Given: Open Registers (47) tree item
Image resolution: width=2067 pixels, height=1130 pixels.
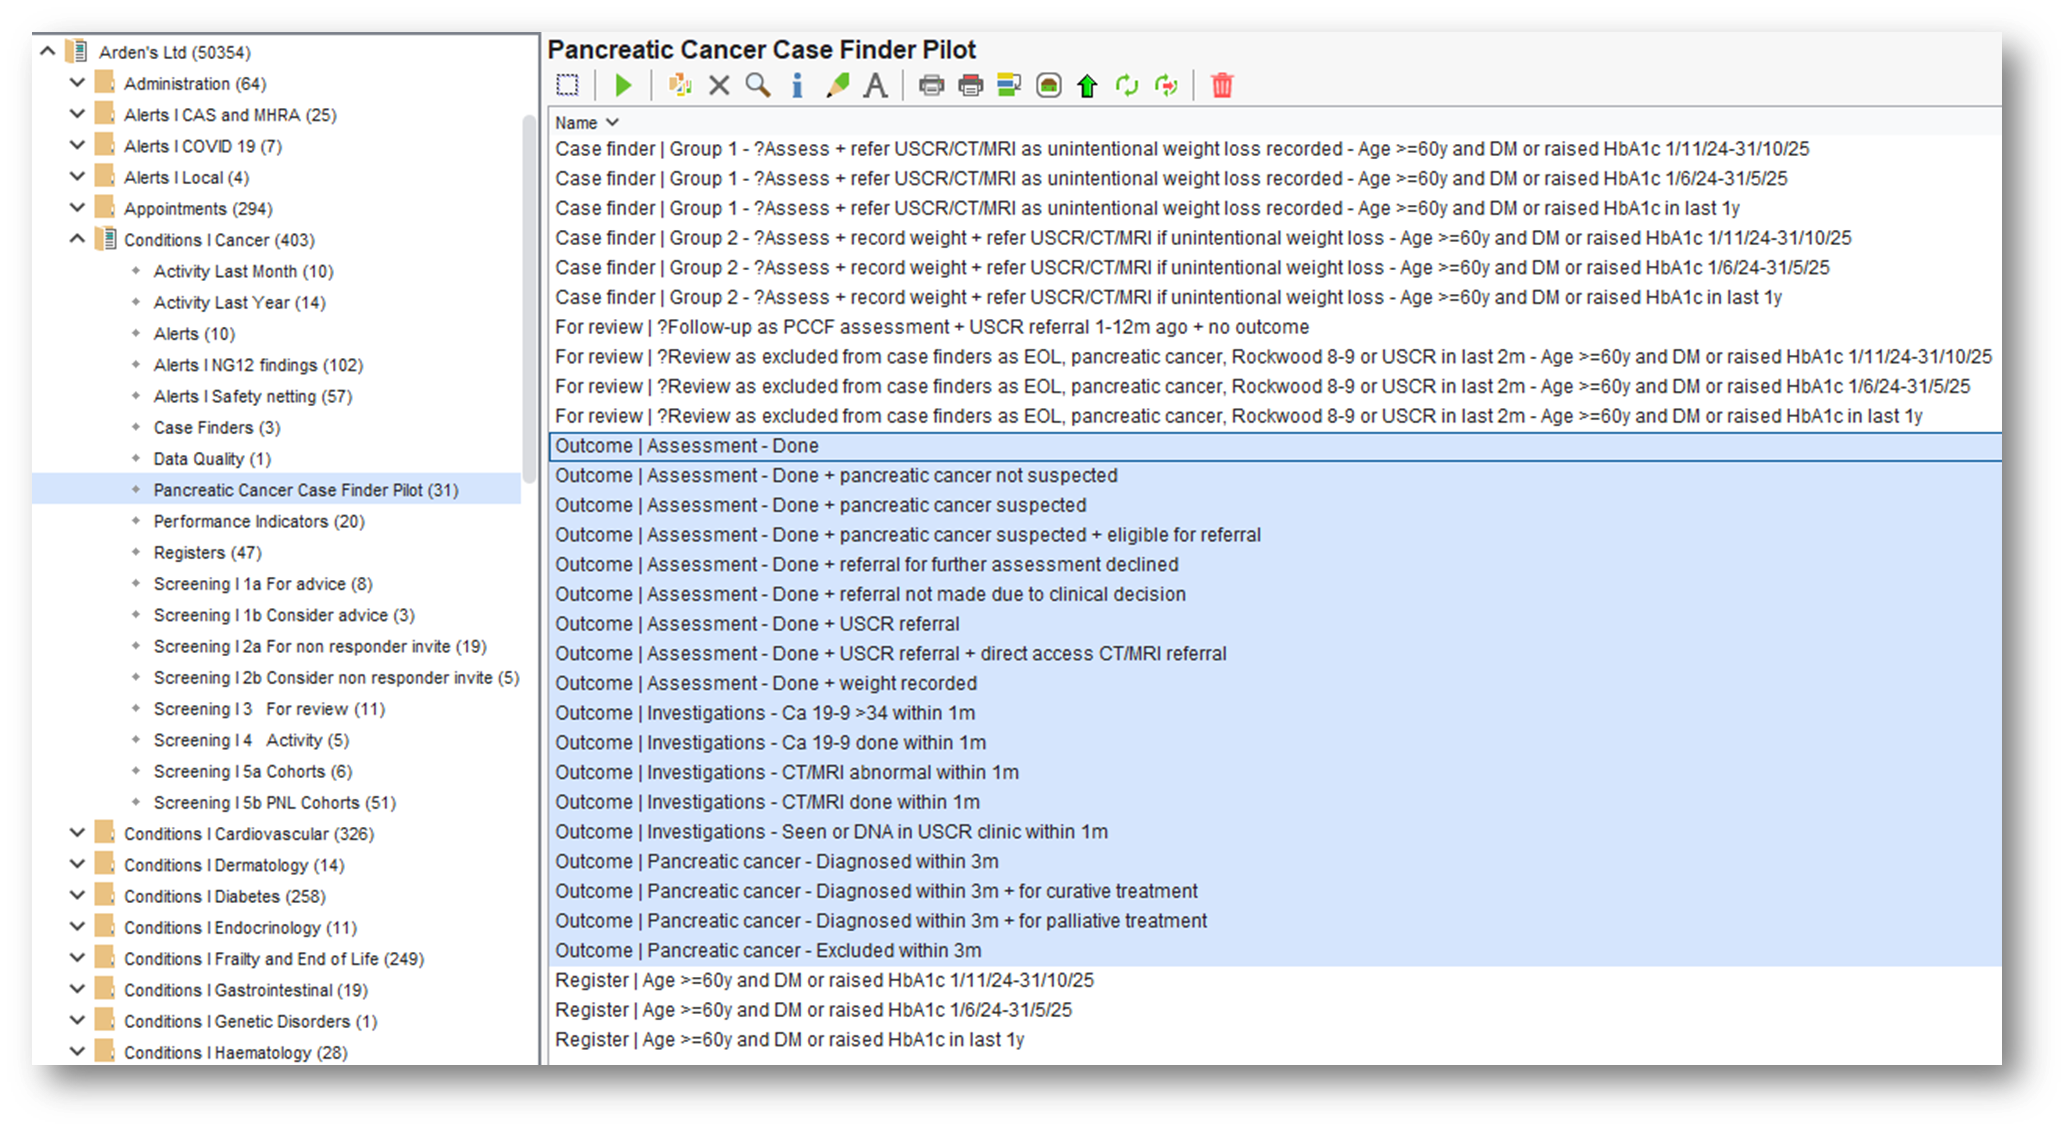Looking at the screenshot, I should pyautogui.click(x=207, y=552).
